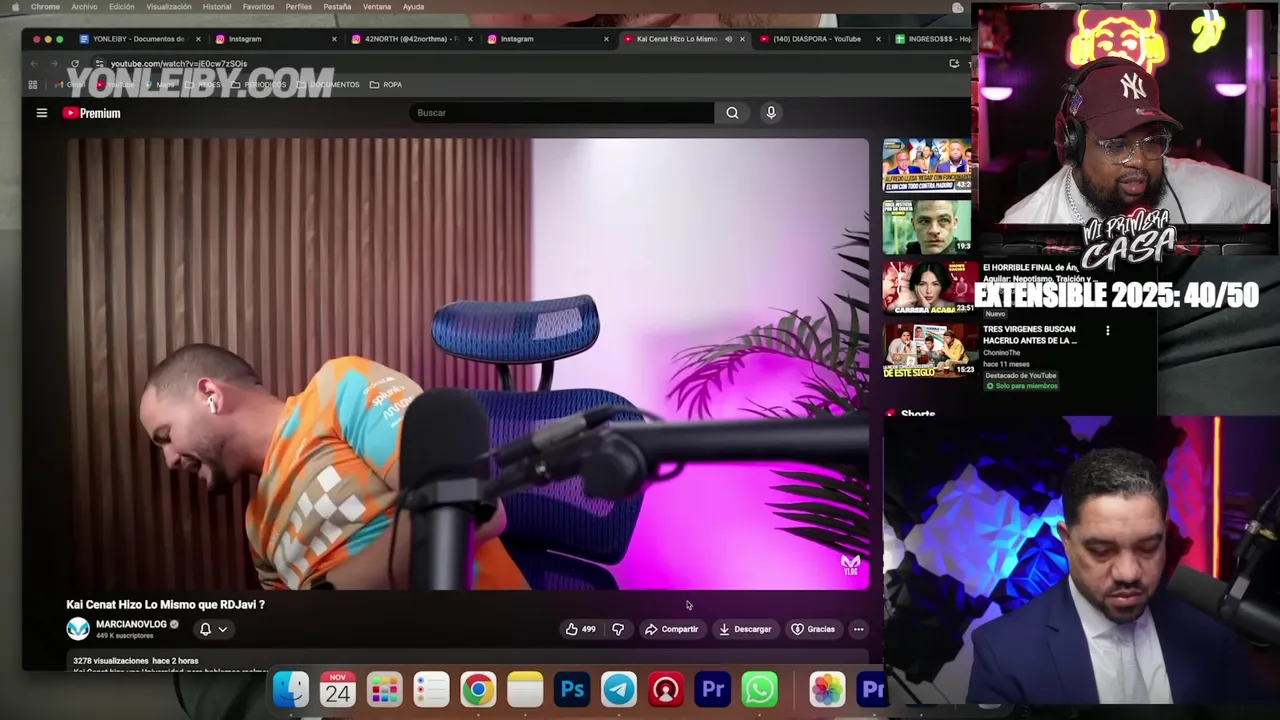The width and height of the screenshot is (1280, 720).
Task: Start voice search with microphone icon
Action: pyautogui.click(x=771, y=113)
